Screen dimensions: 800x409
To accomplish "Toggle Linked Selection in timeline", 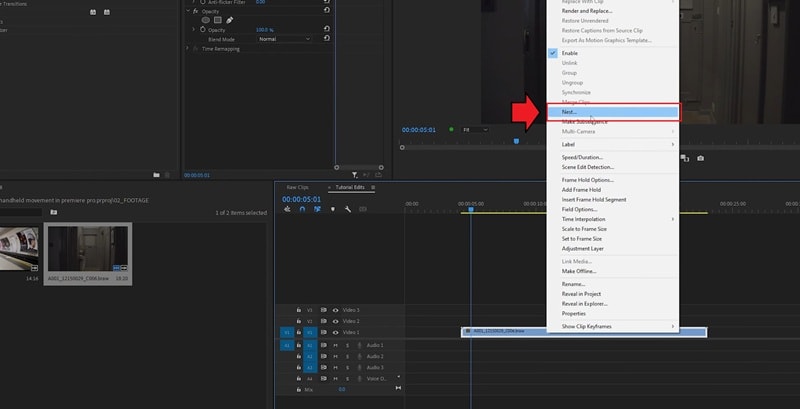I will pyautogui.click(x=317, y=209).
